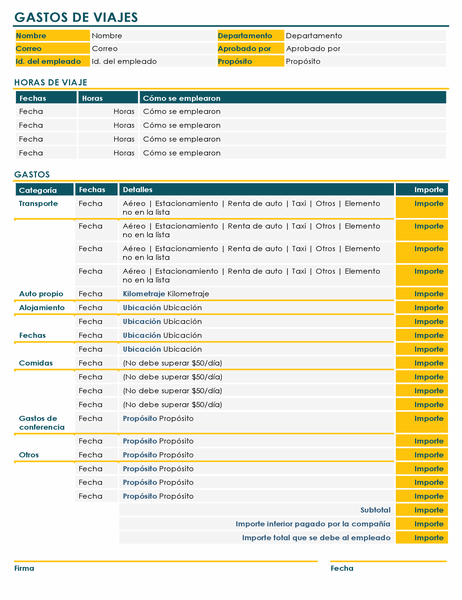Click the Importe cell beside Subtotal

[421, 510]
